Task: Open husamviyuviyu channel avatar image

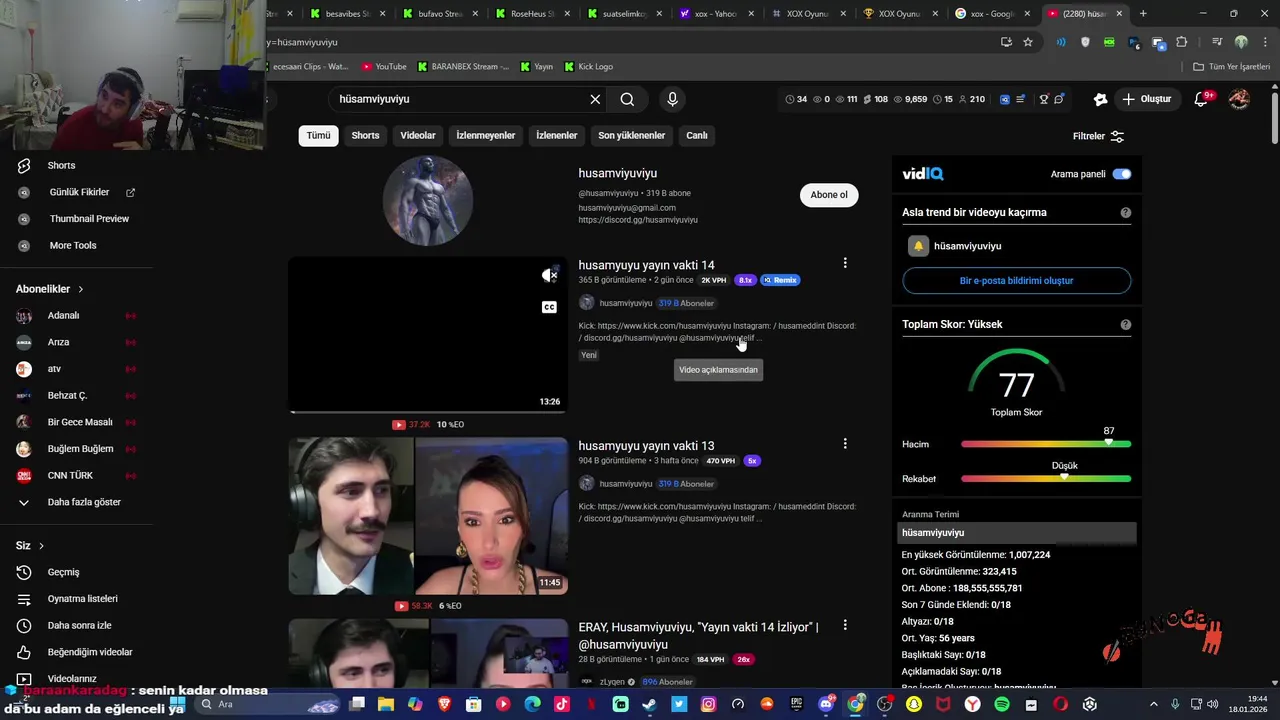Action: point(427,200)
